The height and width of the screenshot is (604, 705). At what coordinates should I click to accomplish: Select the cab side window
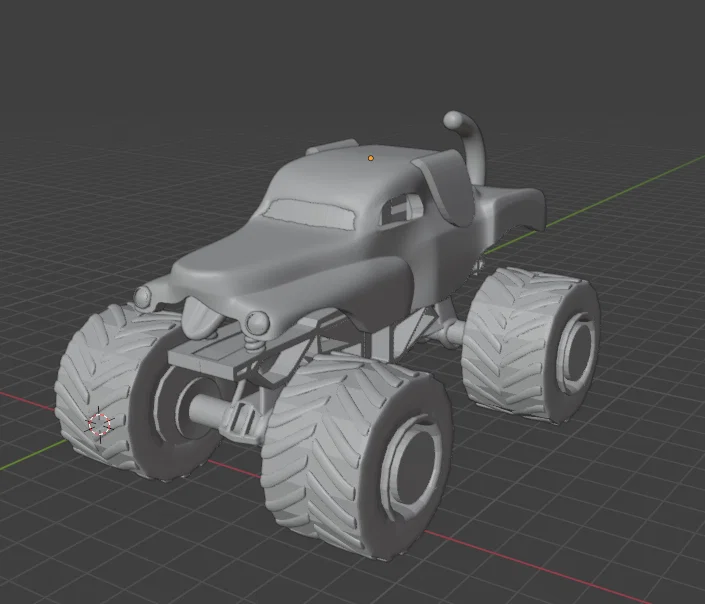pos(402,209)
